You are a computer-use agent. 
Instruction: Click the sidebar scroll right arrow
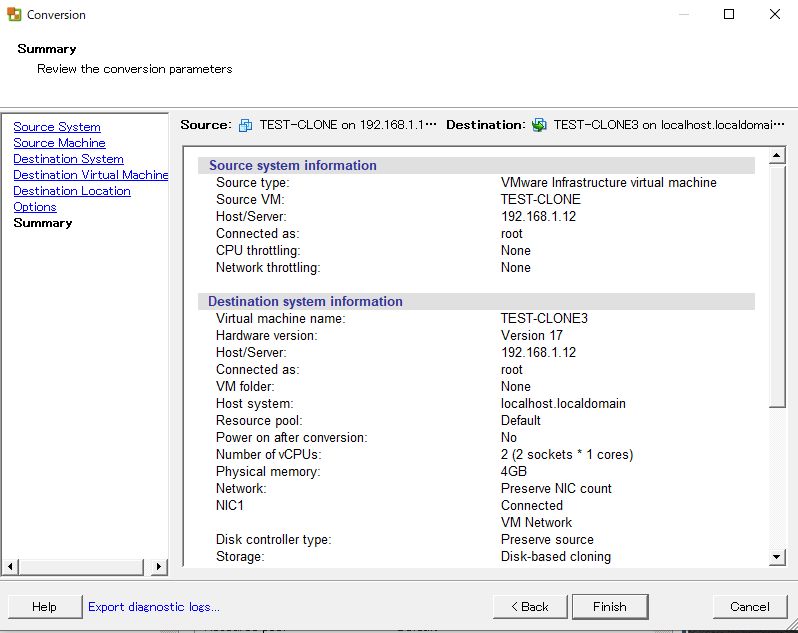coord(159,566)
